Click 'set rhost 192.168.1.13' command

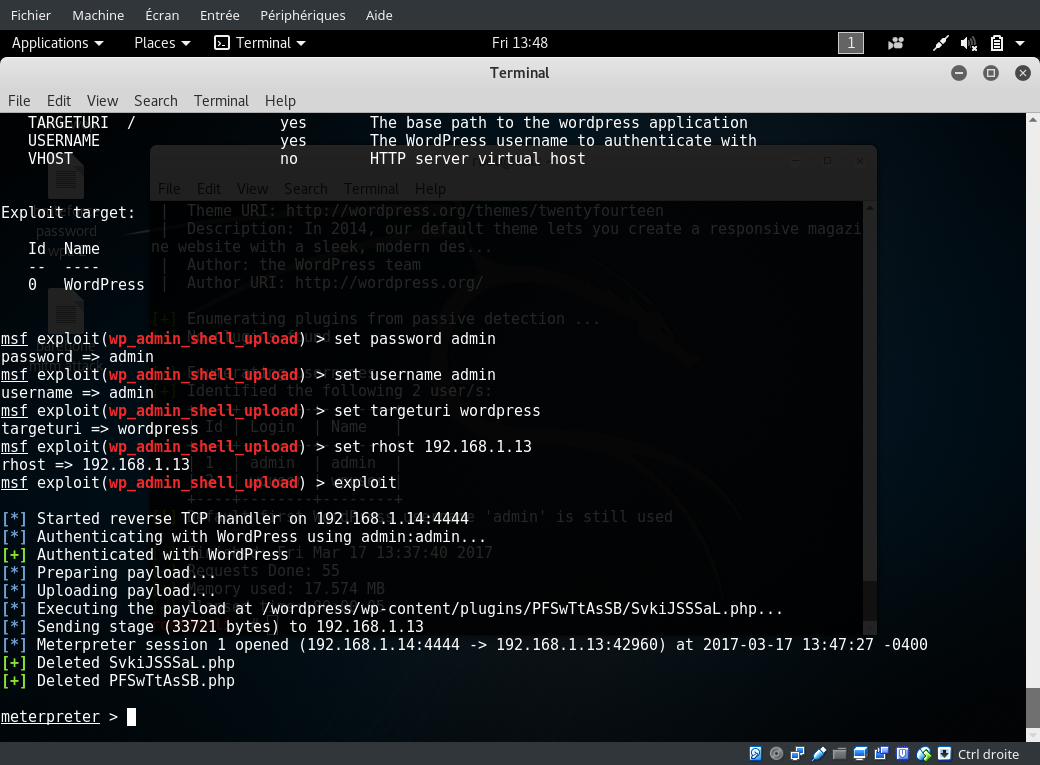(432, 447)
